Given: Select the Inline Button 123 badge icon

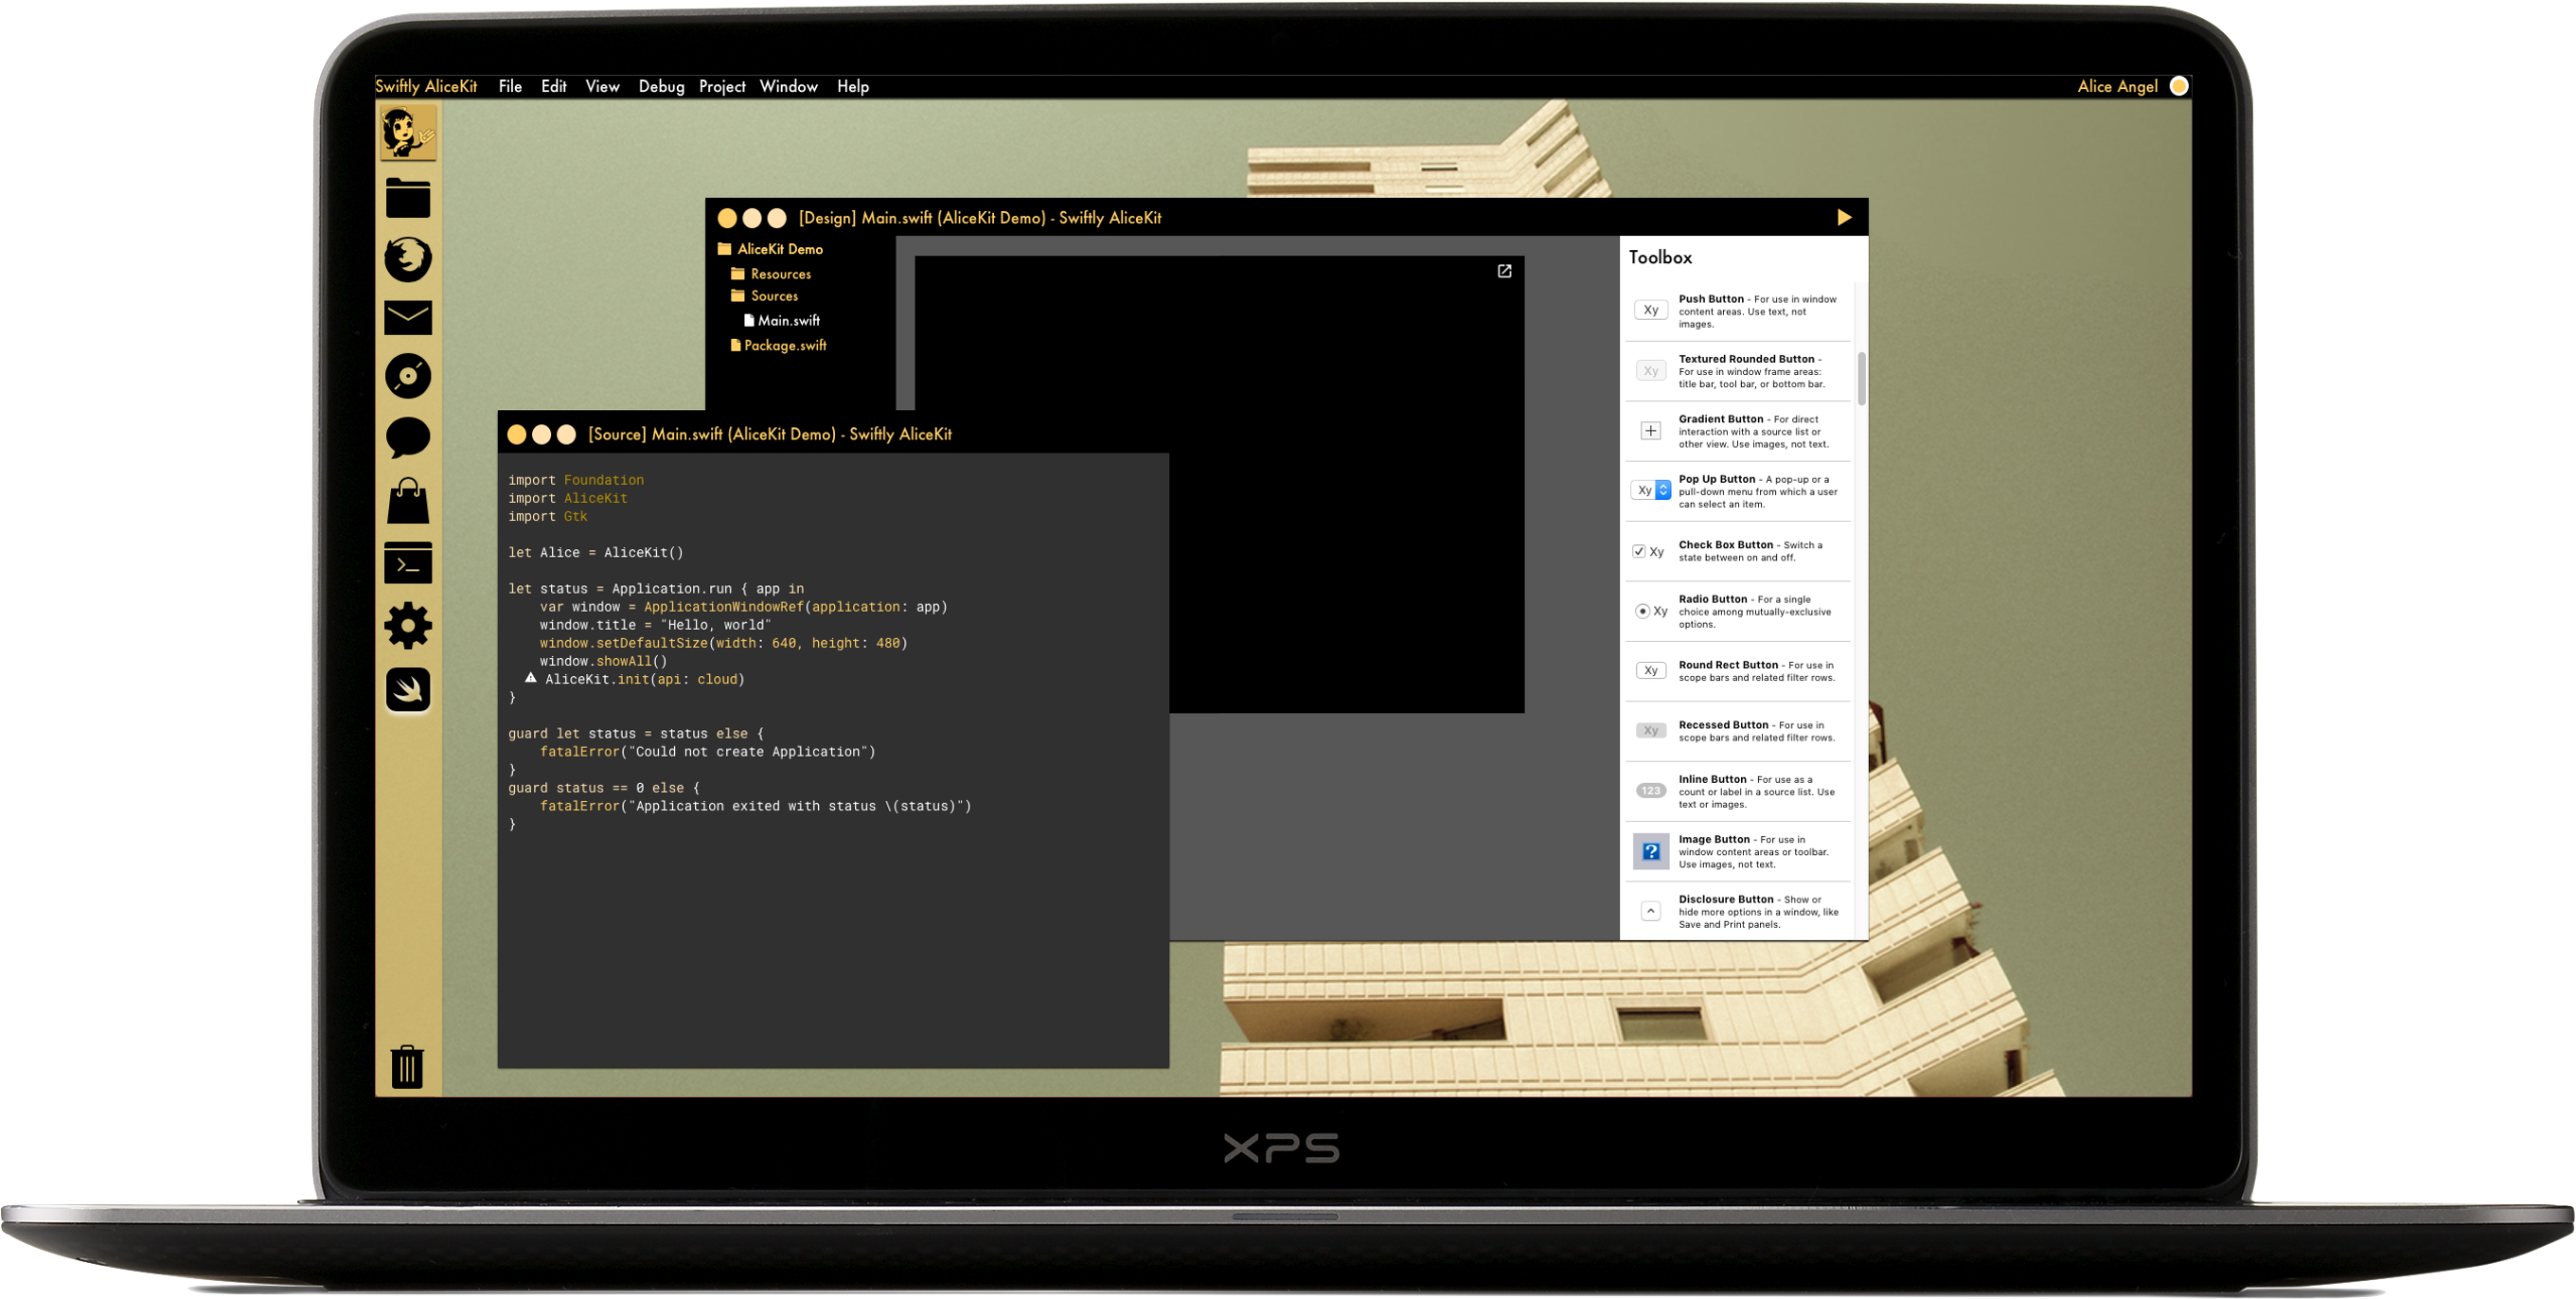Looking at the screenshot, I should point(1651,790).
